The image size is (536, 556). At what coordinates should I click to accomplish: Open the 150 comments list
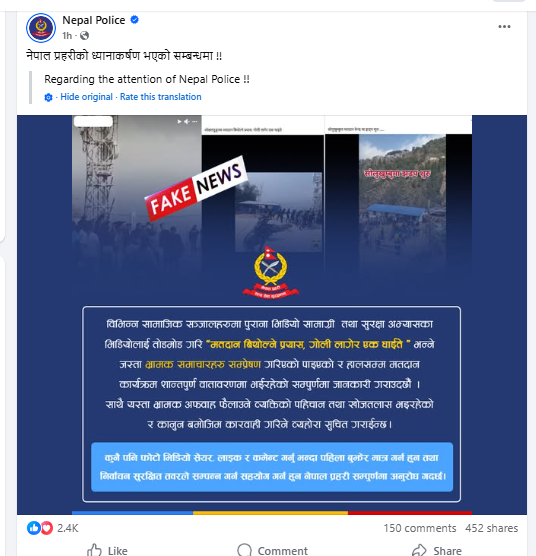coord(420,528)
